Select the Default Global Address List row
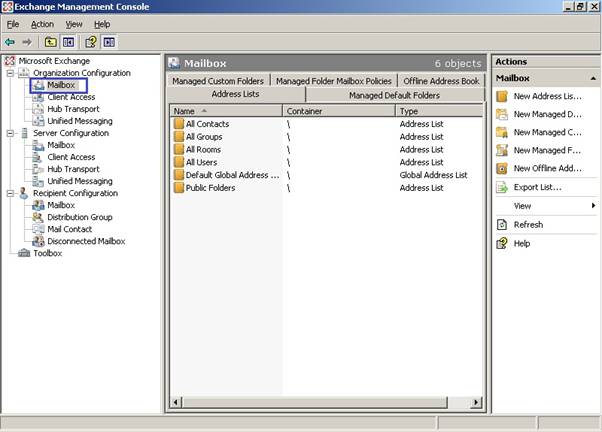Image resolution: width=602 pixels, height=432 pixels. (x=326, y=175)
